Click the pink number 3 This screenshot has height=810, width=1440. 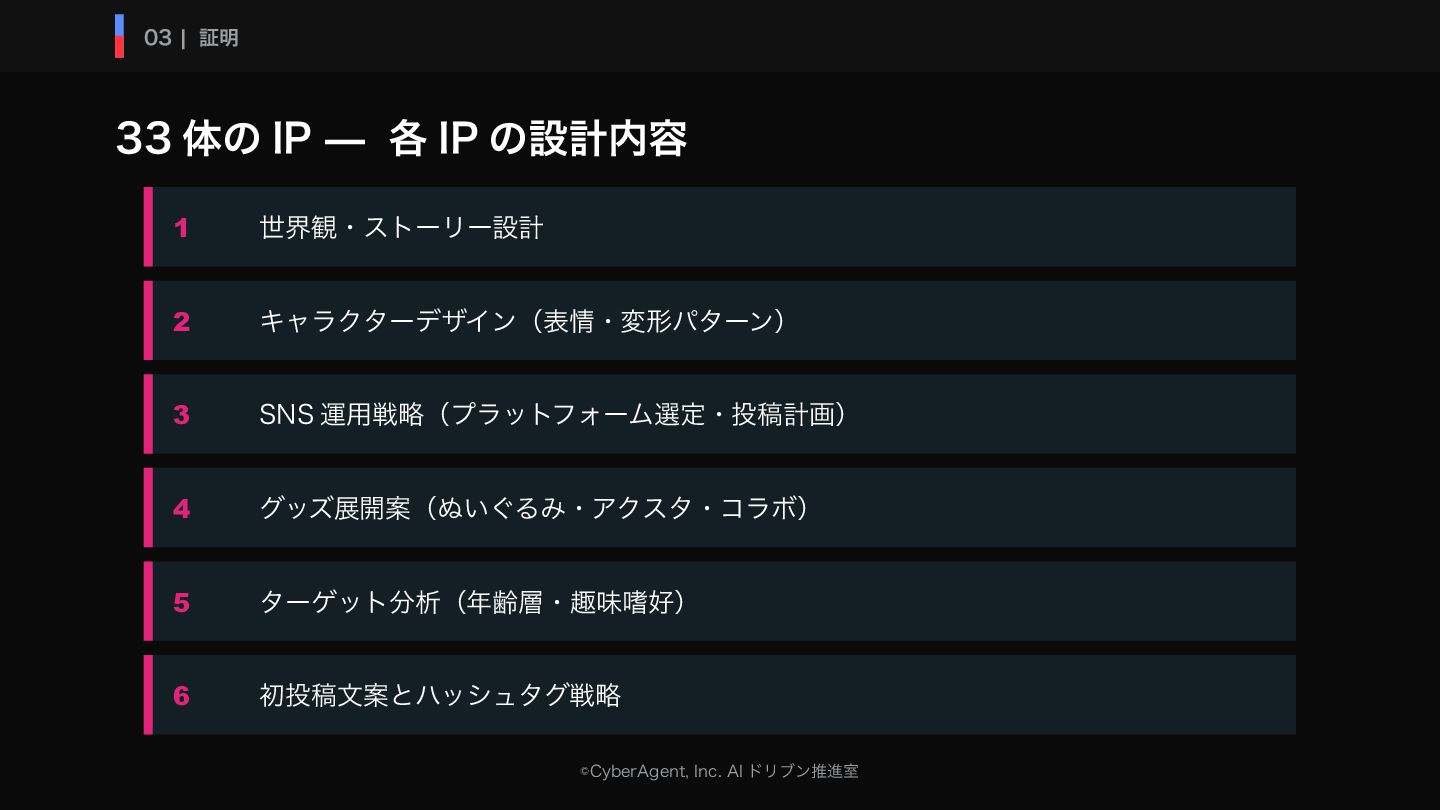point(181,414)
